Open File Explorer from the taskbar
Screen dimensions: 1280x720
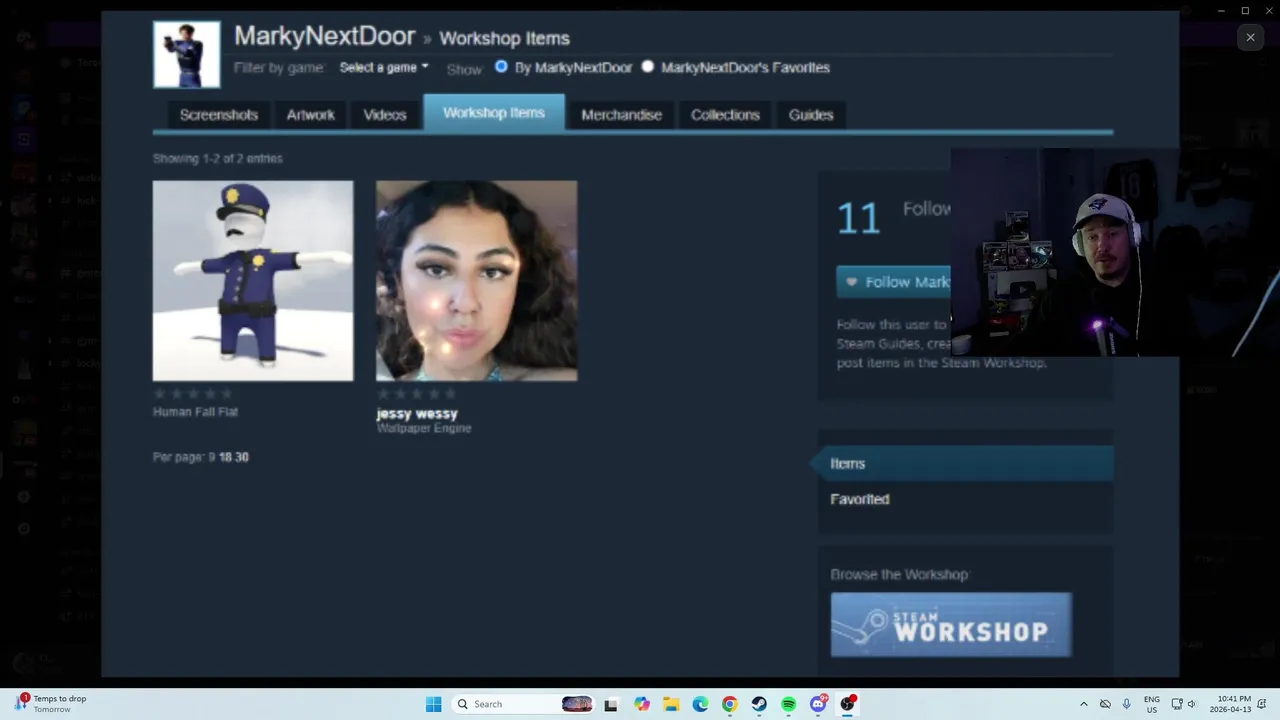[x=671, y=704]
